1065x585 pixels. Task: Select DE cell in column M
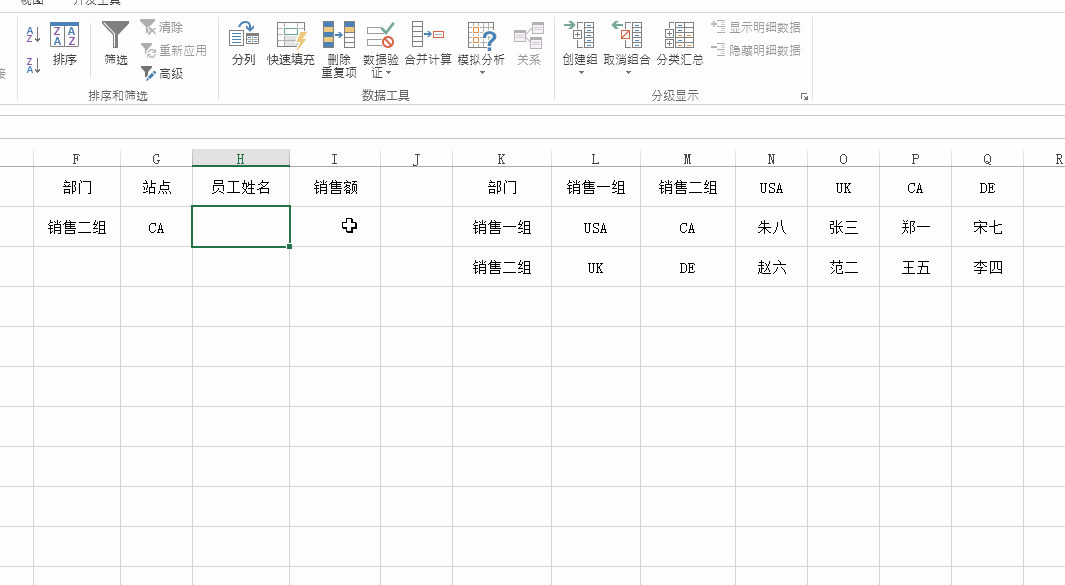[688, 267]
